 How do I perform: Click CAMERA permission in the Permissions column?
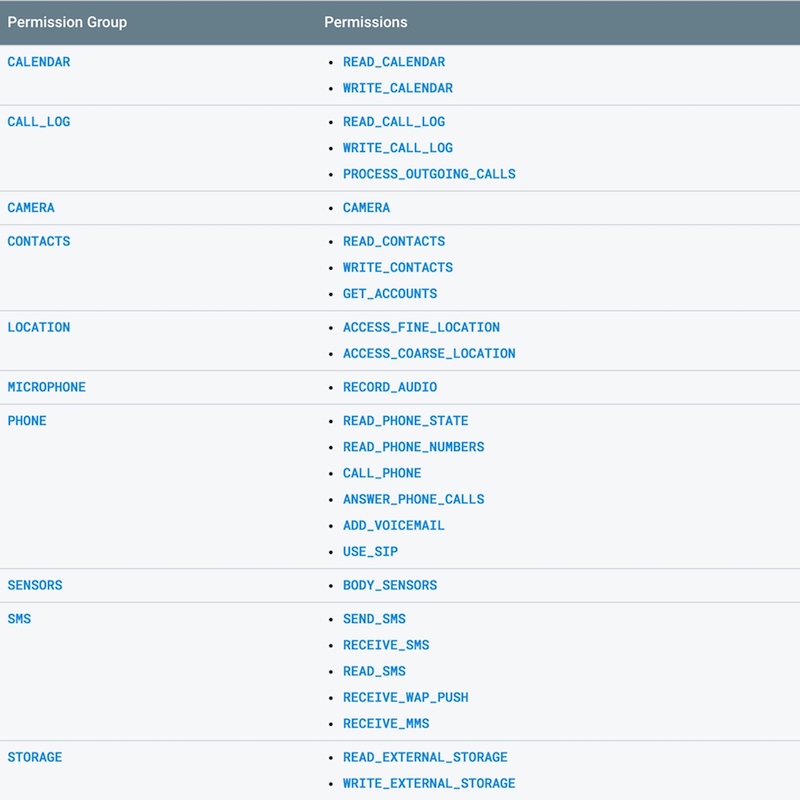coord(366,208)
